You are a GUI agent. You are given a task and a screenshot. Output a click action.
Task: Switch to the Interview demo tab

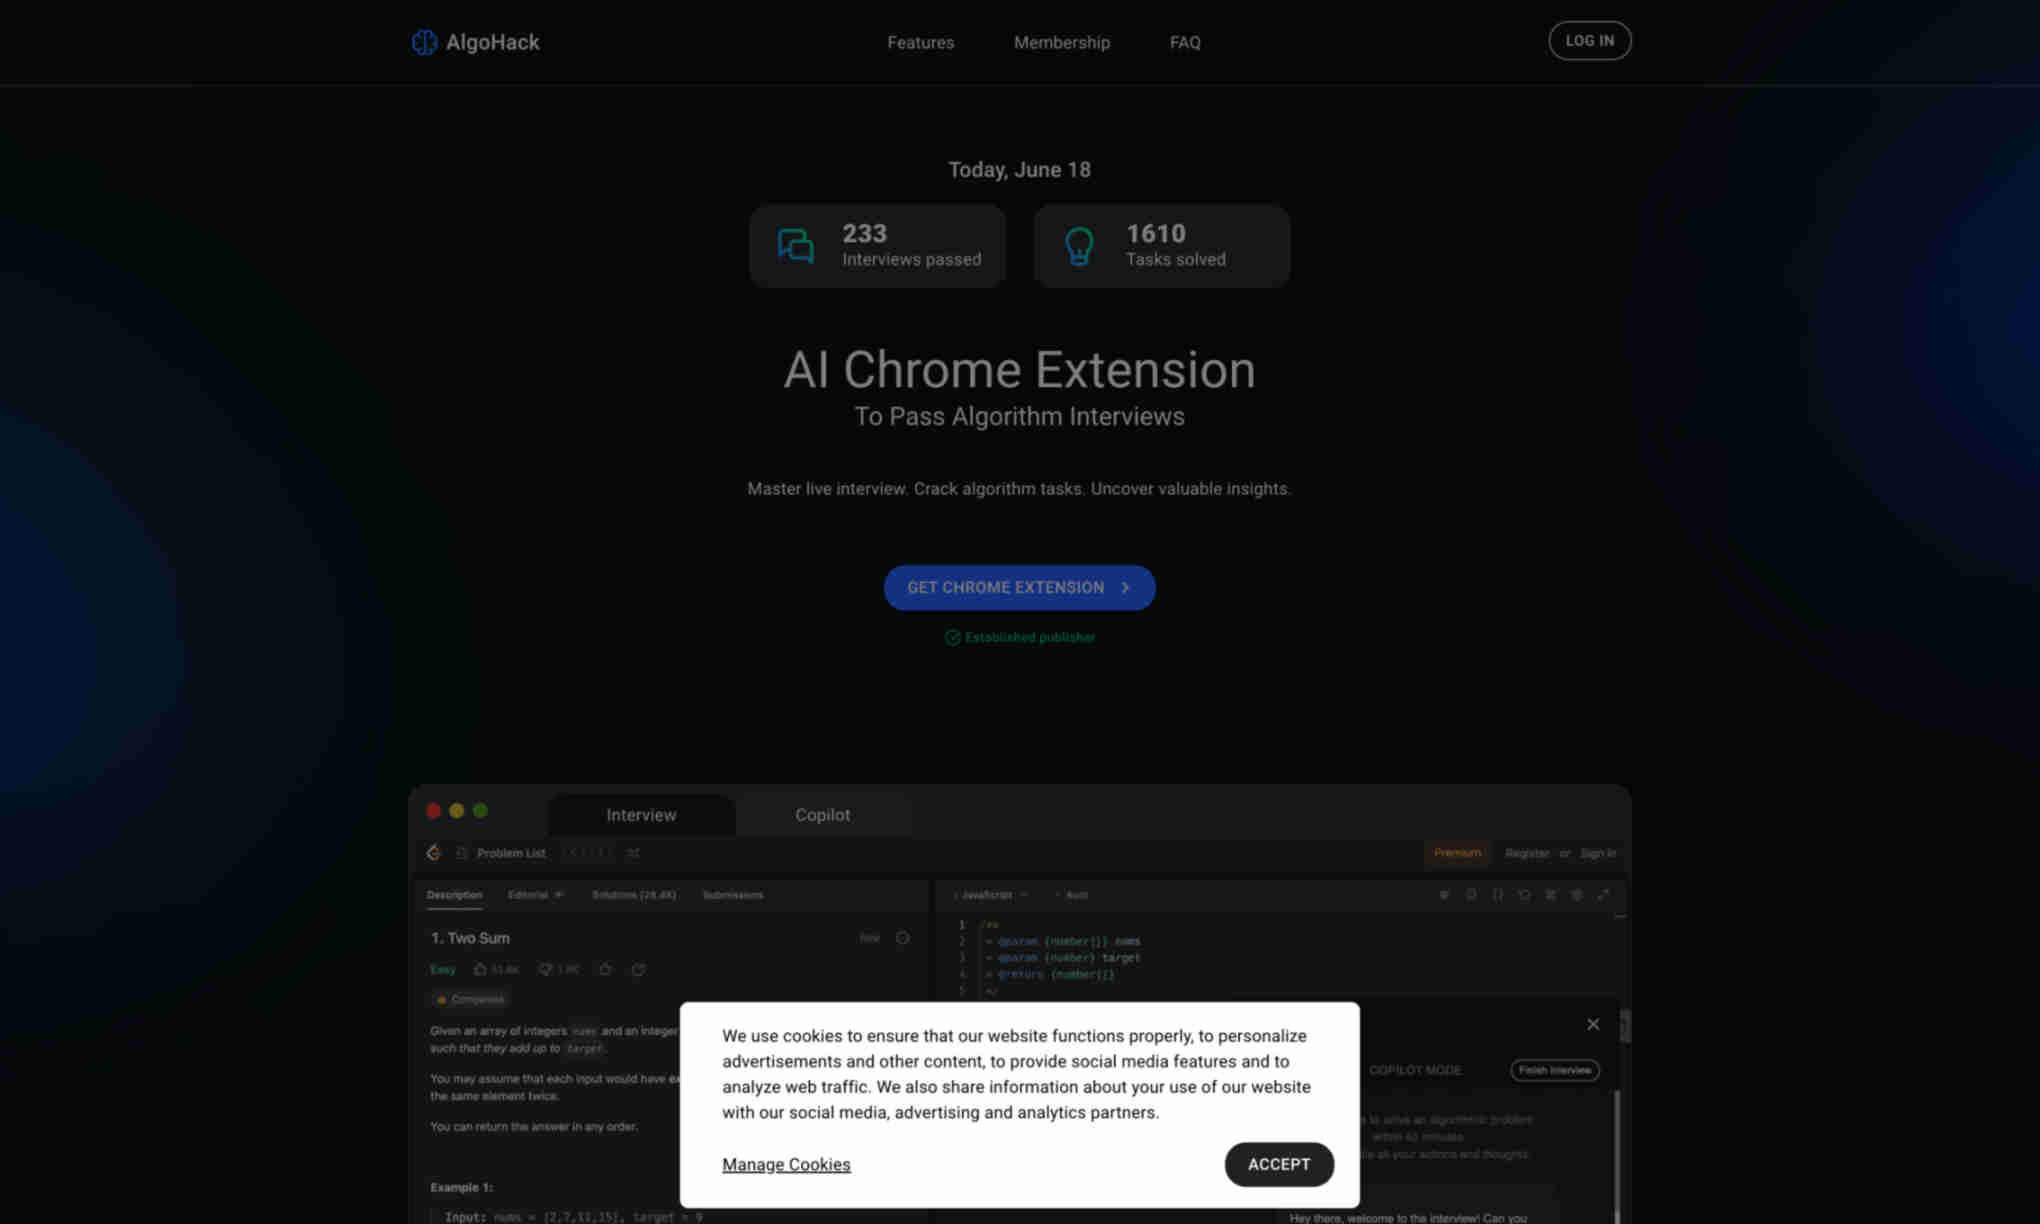(x=641, y=815)
